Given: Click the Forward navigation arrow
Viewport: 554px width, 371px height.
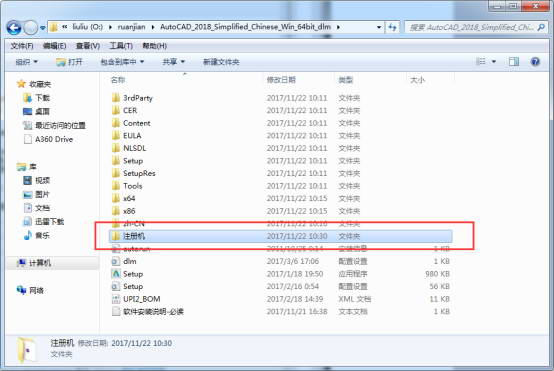Looking at the screenshot, I should coord(30,28).
